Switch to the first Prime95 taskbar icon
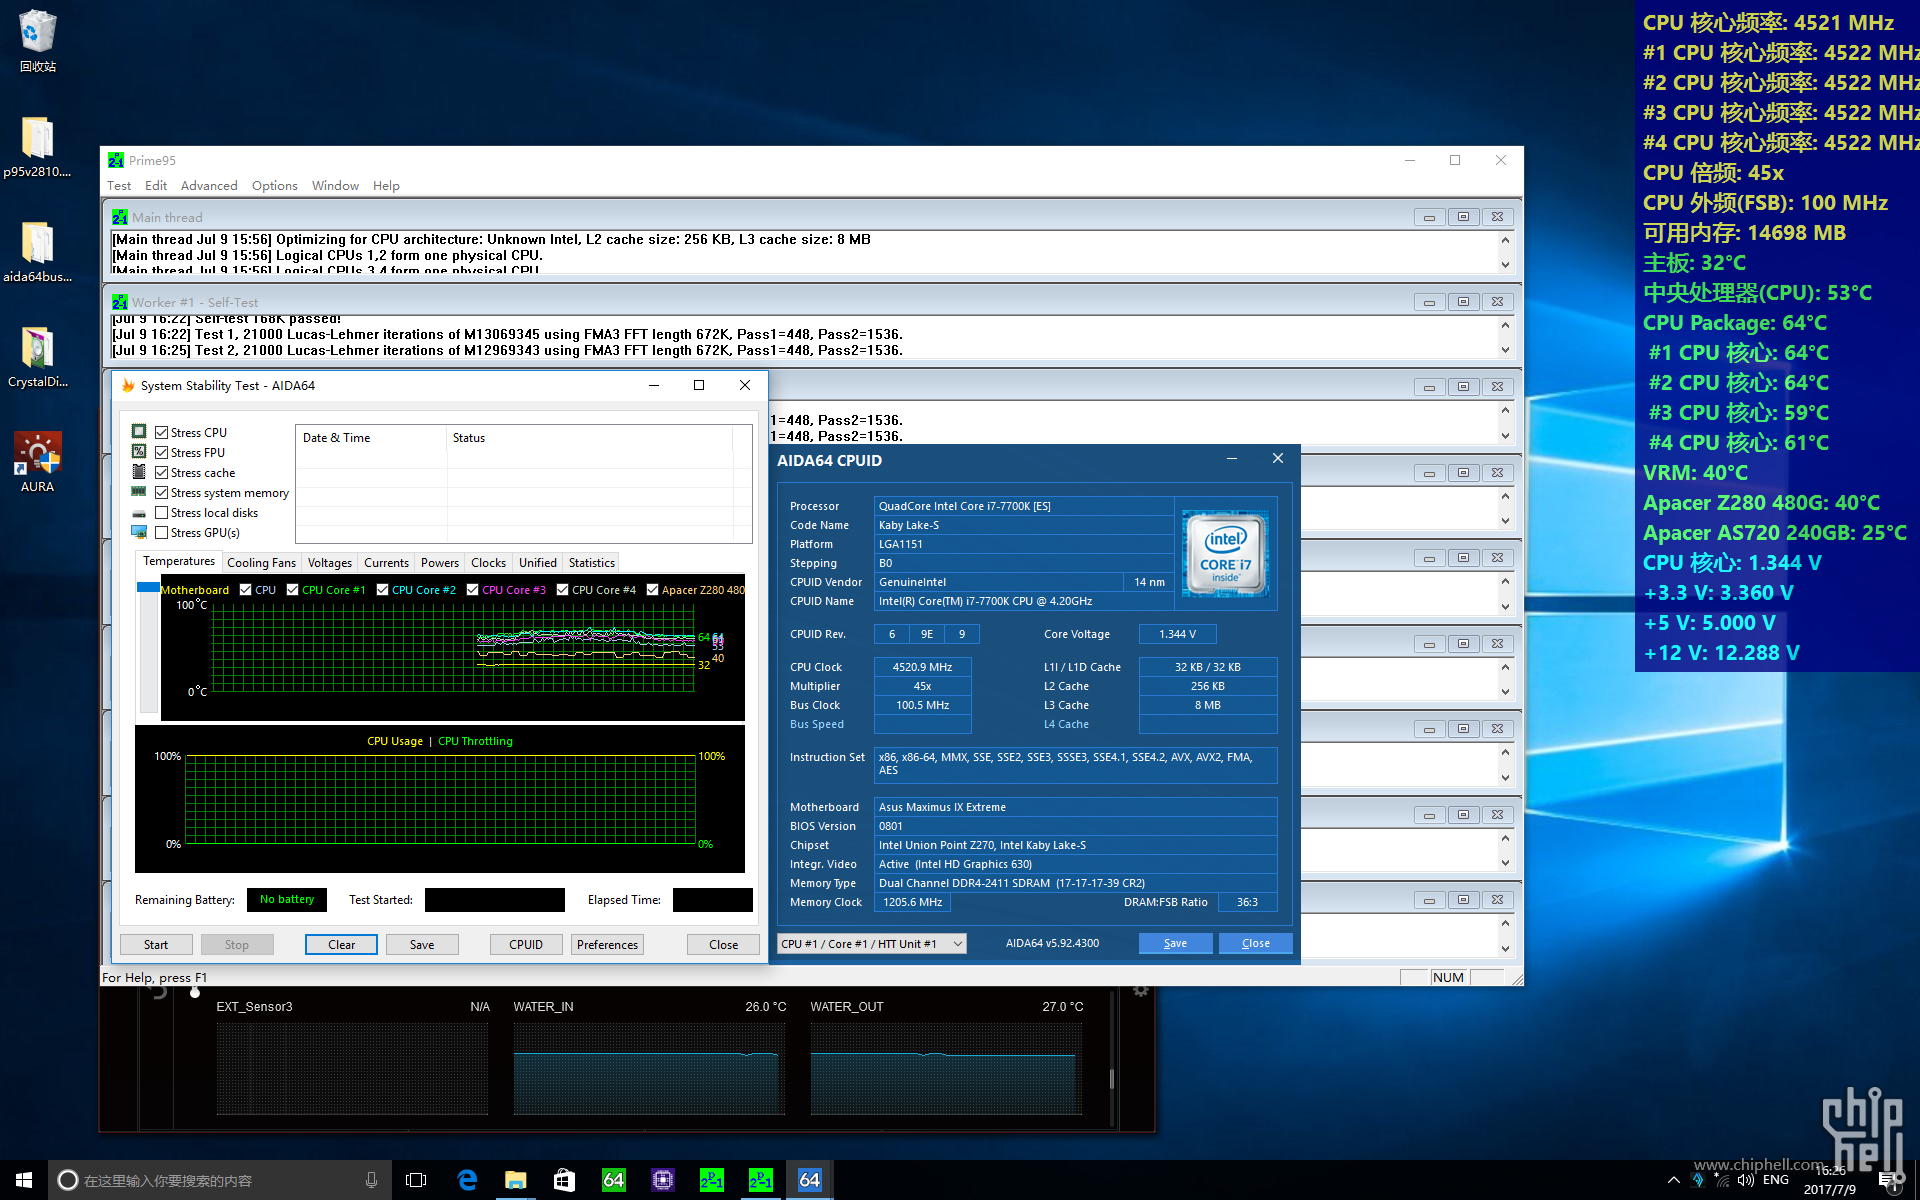 (x=711, y=1180)
